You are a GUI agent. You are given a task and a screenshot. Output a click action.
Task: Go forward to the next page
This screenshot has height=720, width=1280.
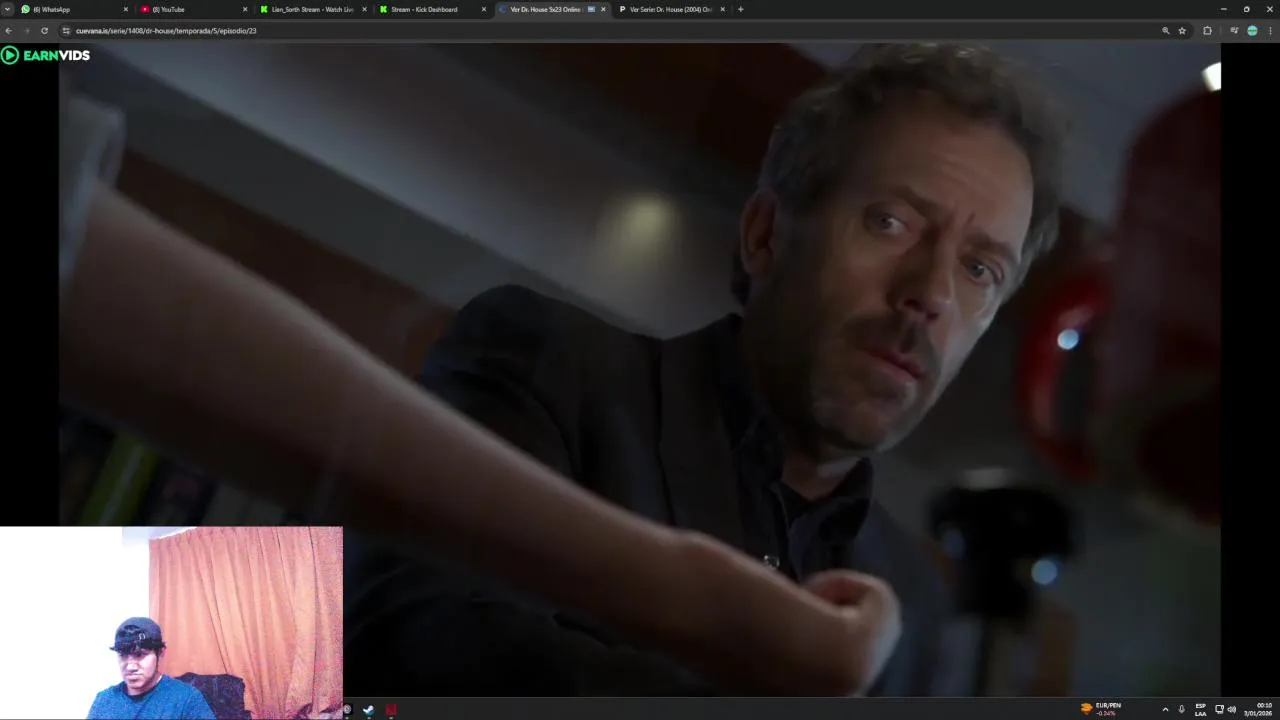click(x=26, y=31)
